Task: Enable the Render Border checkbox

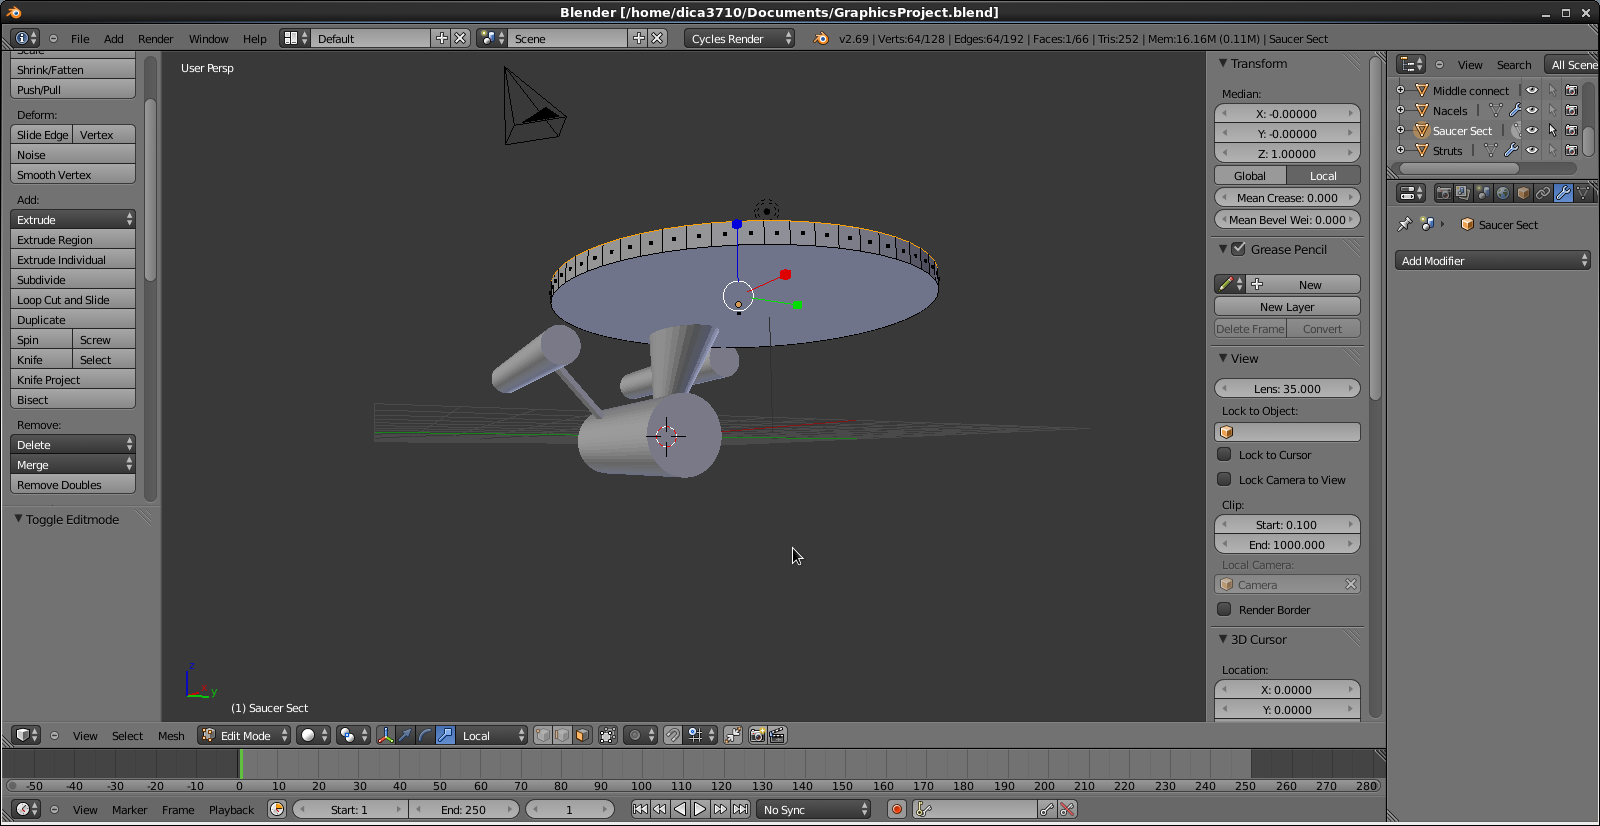Action: click(1224, 609)
